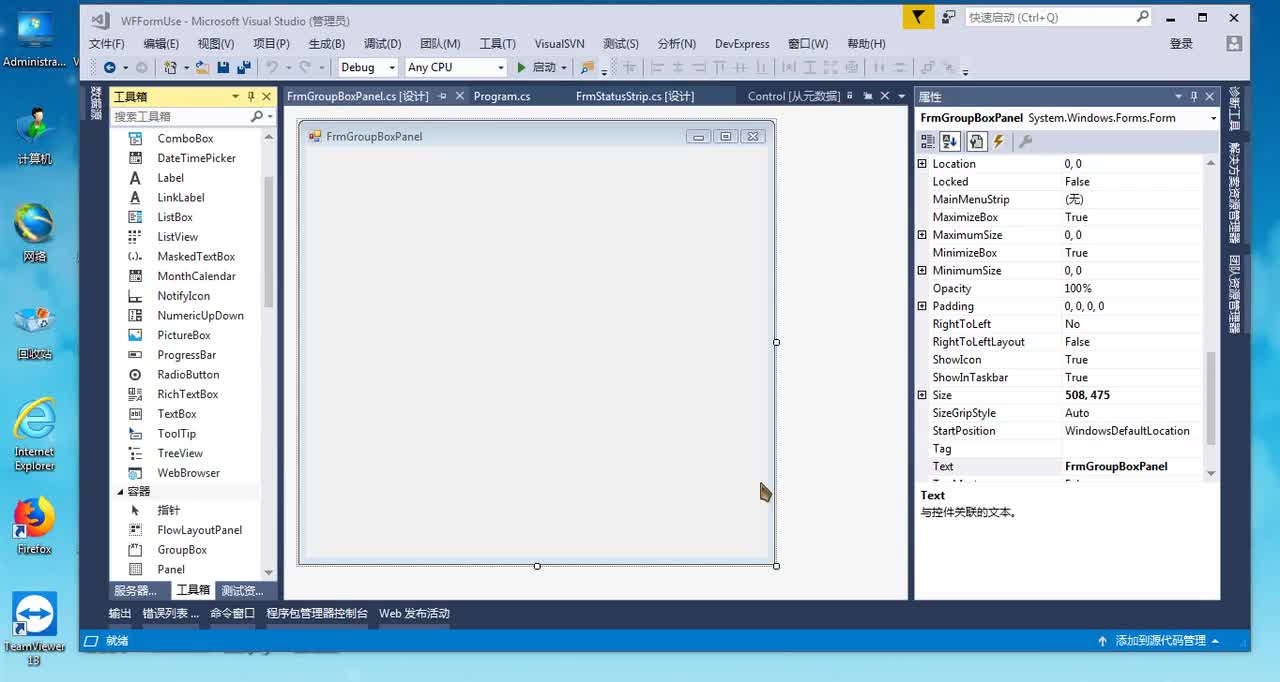Expand the Padding property

tap(922, 306)
